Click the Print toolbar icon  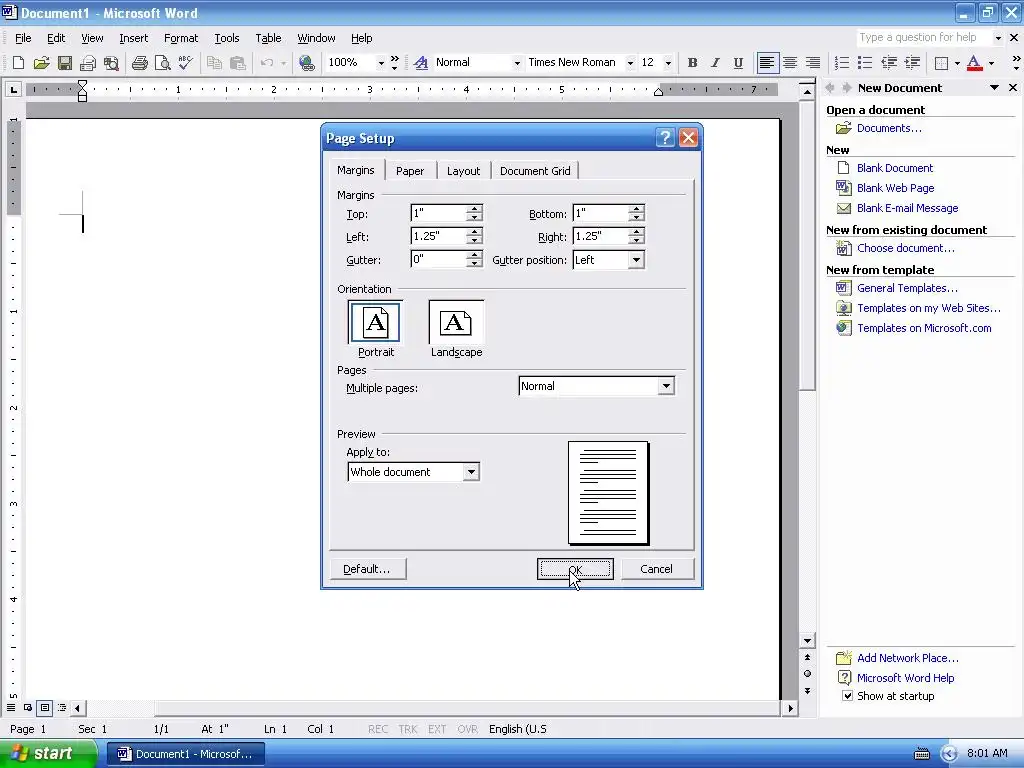tap(139, 63)
